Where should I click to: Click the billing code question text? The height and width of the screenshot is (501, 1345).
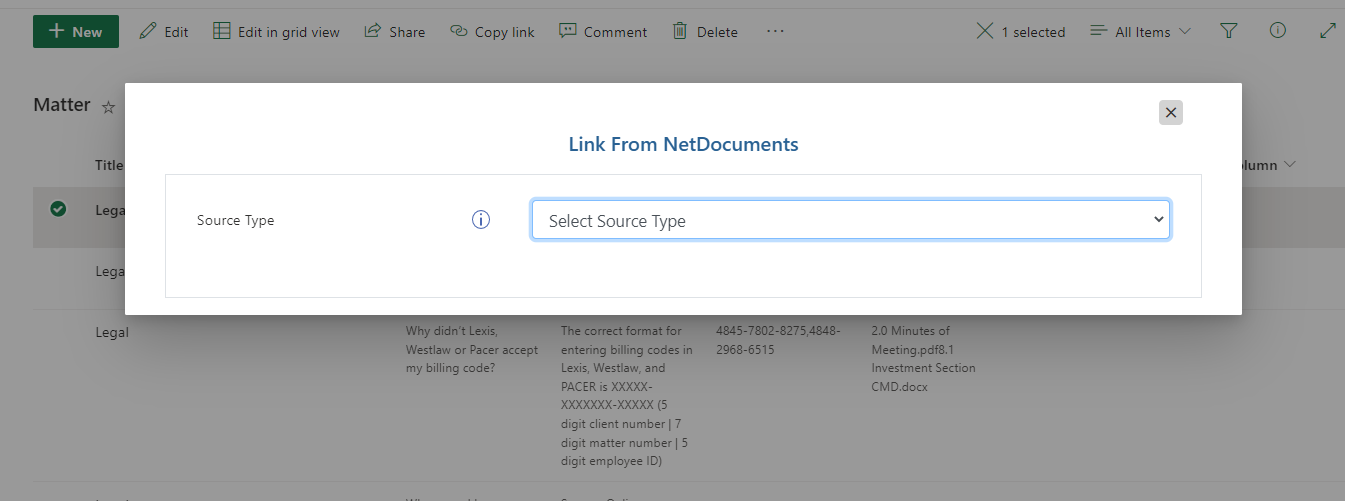[472, 349]
